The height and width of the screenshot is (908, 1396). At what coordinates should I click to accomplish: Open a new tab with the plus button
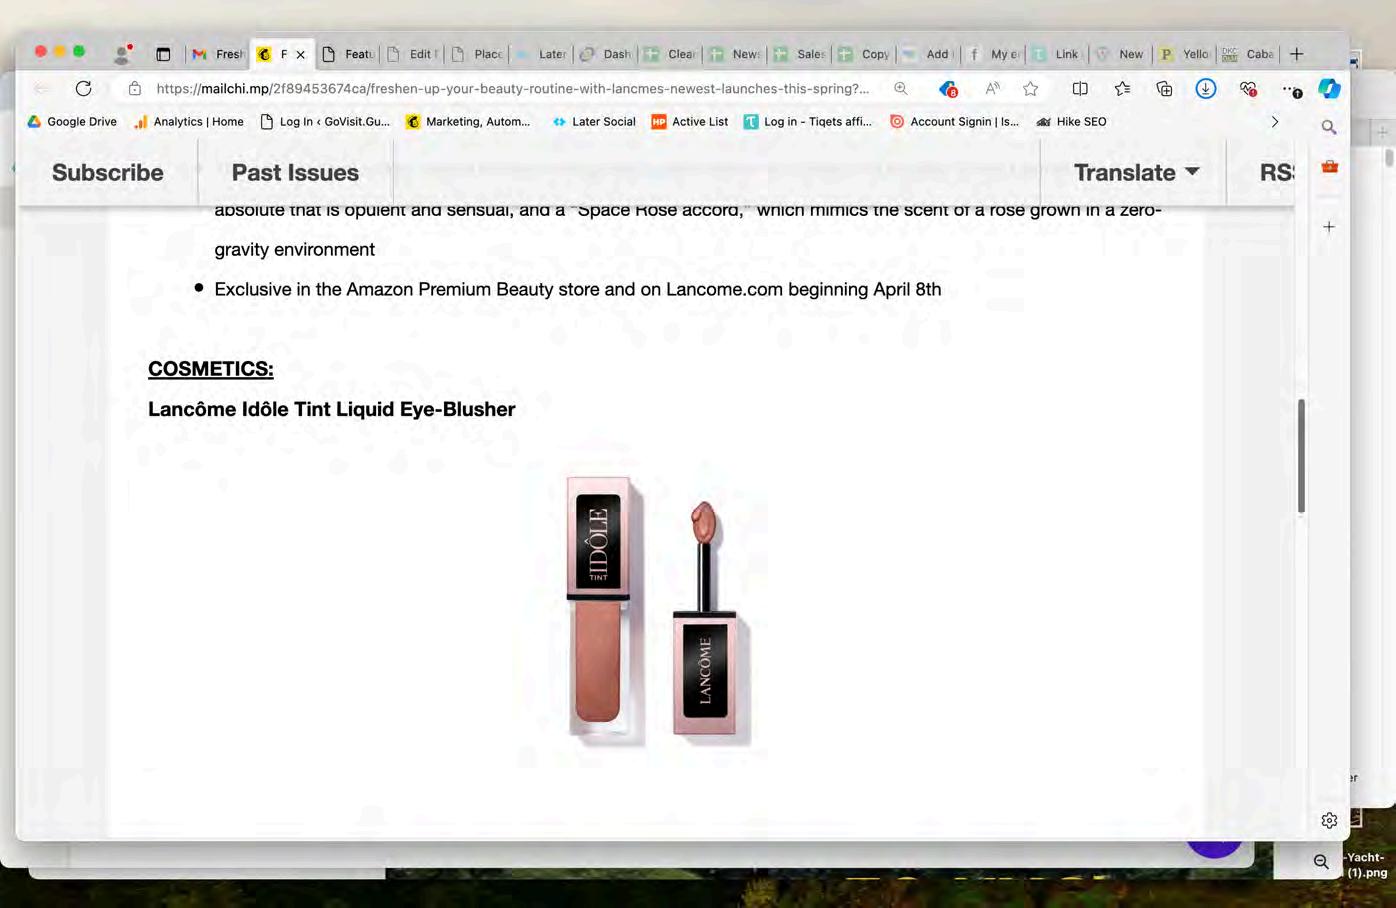1297,54
